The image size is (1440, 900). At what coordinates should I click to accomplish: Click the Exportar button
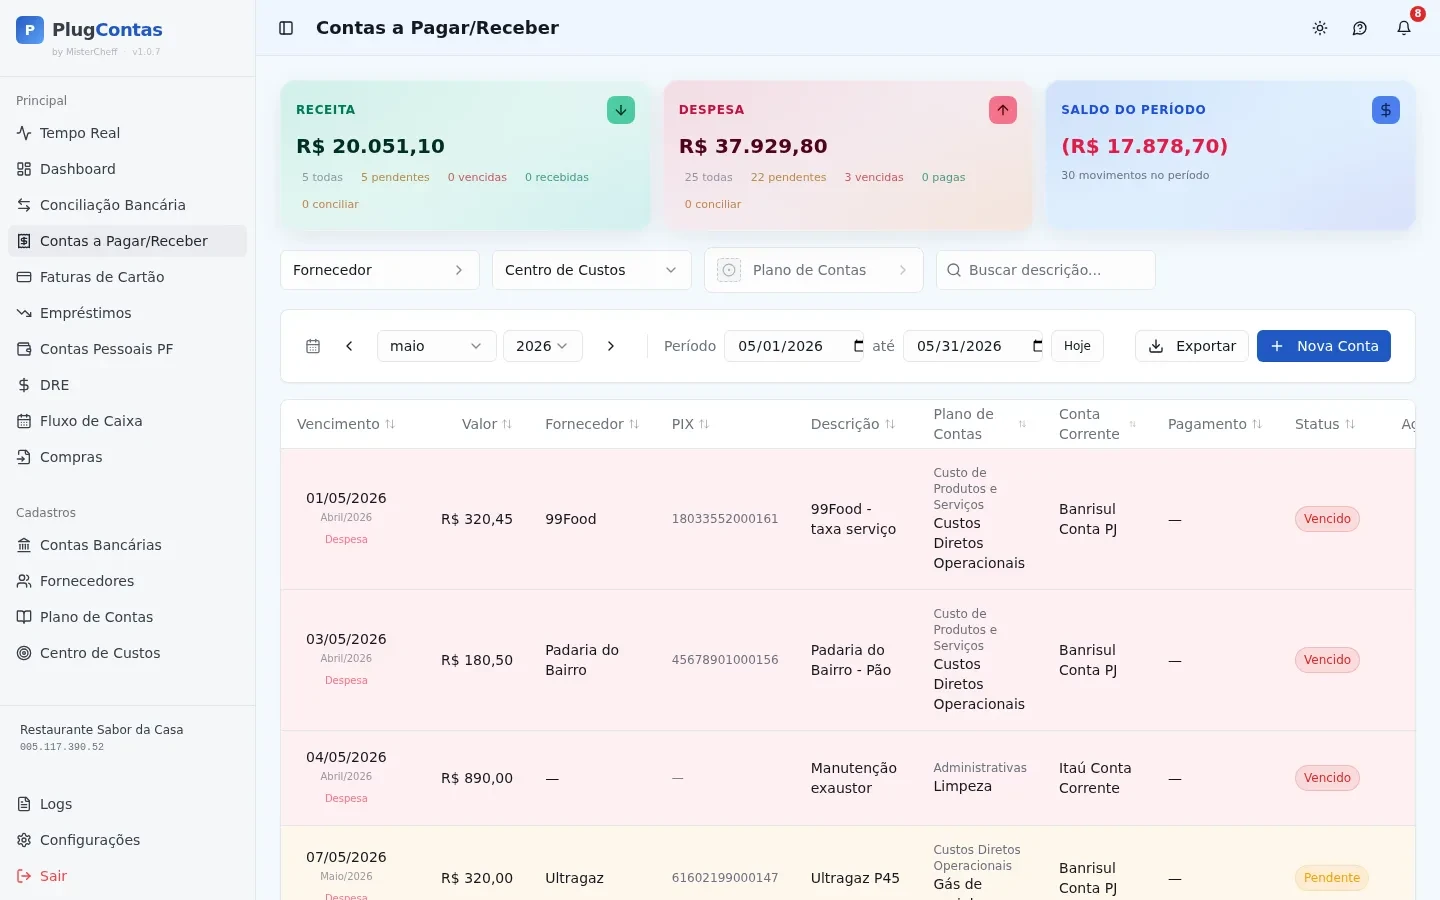1192,346
